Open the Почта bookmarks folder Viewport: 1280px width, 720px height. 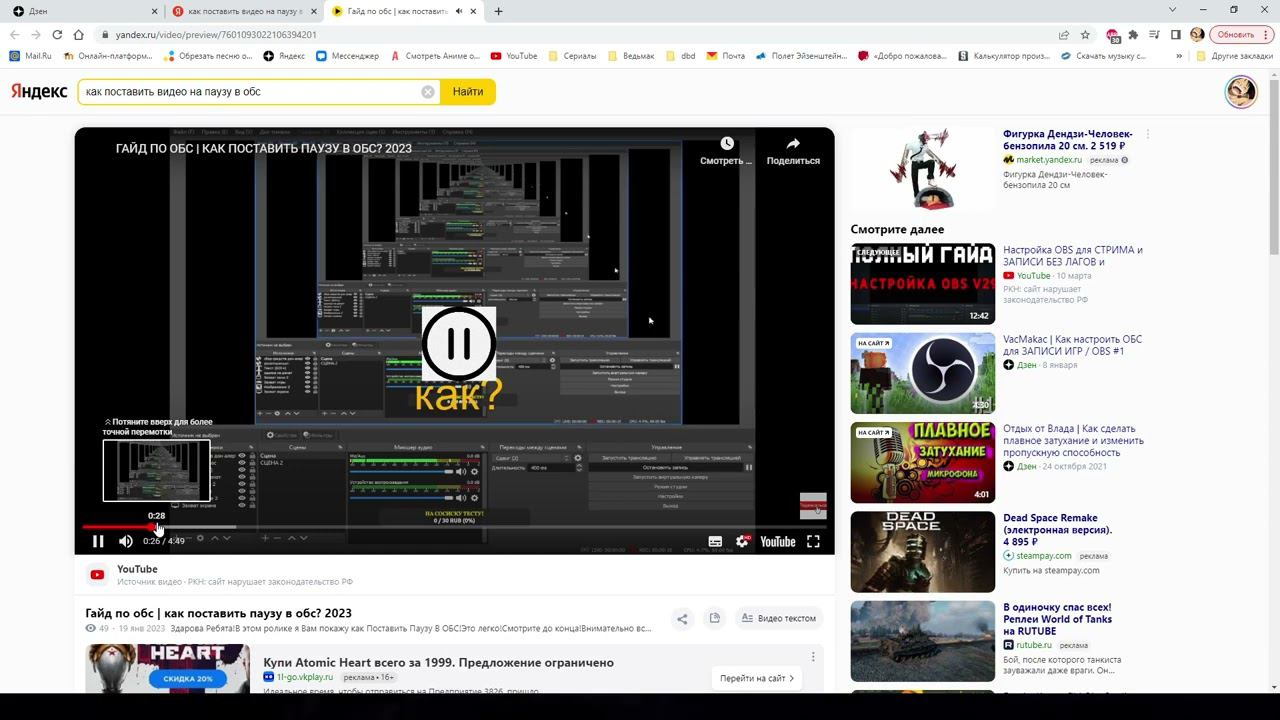(725, 56)
